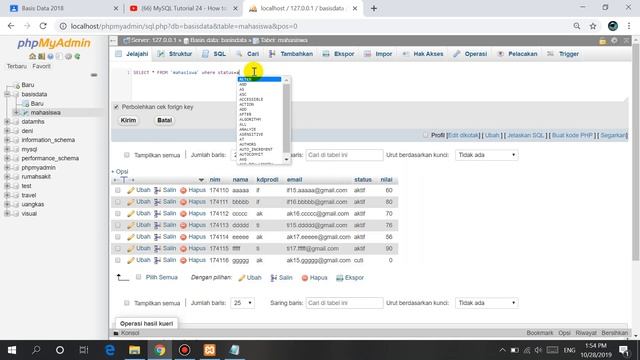
Task: Expand information_schema database node
Action: click(x=7, y=140)
